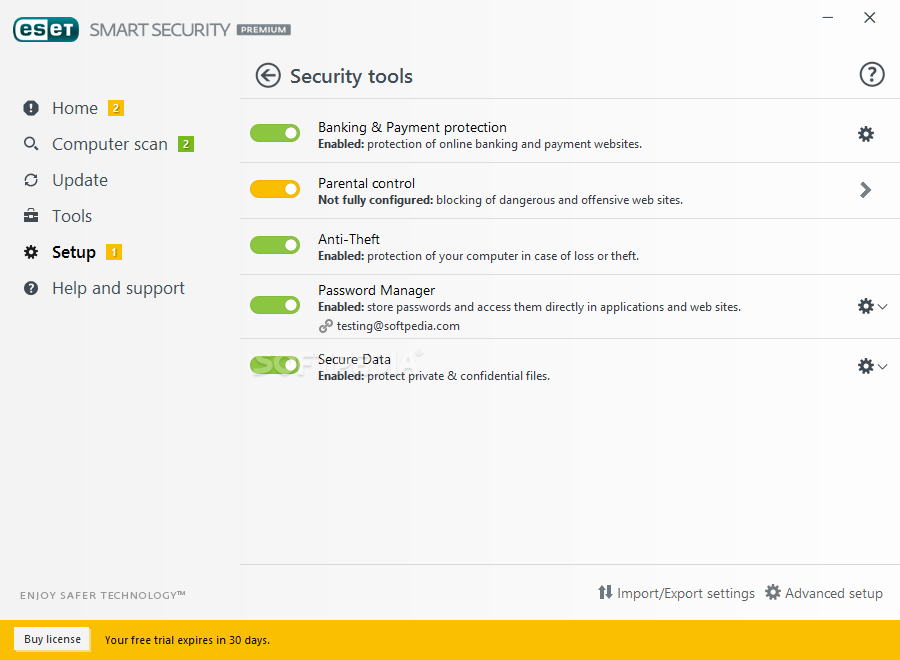This screenshot has height=660, width=900.
Task: Click the Help and support question icon
Action: click(x=31, y=288)
